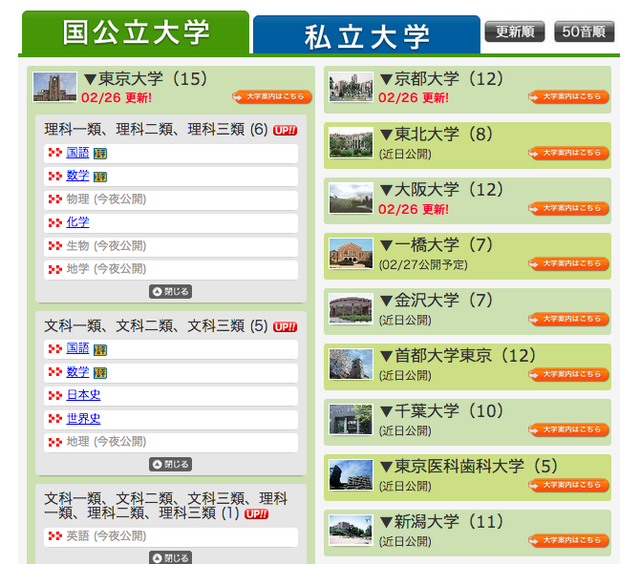Open 大学案内はこちら for 一橋大学
The width and height of the screenshot is (640, 564).
pos(569,264)
